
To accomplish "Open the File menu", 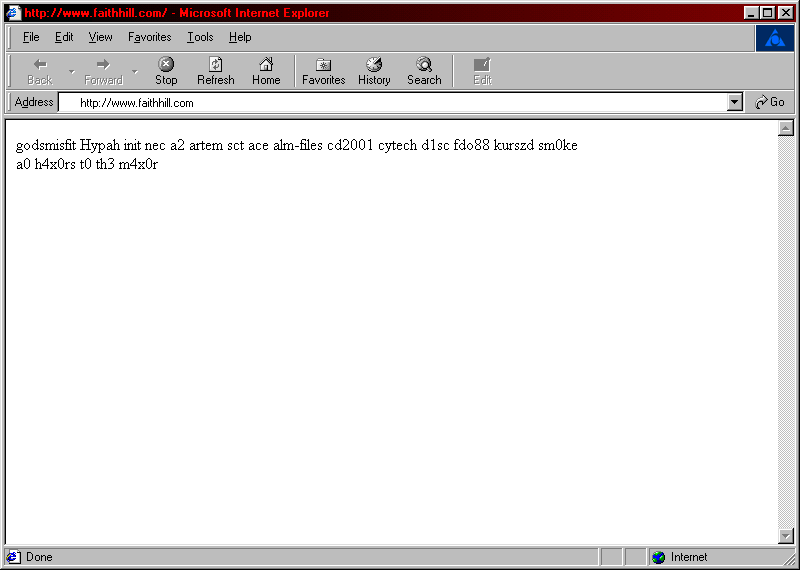I will point(31,37).
